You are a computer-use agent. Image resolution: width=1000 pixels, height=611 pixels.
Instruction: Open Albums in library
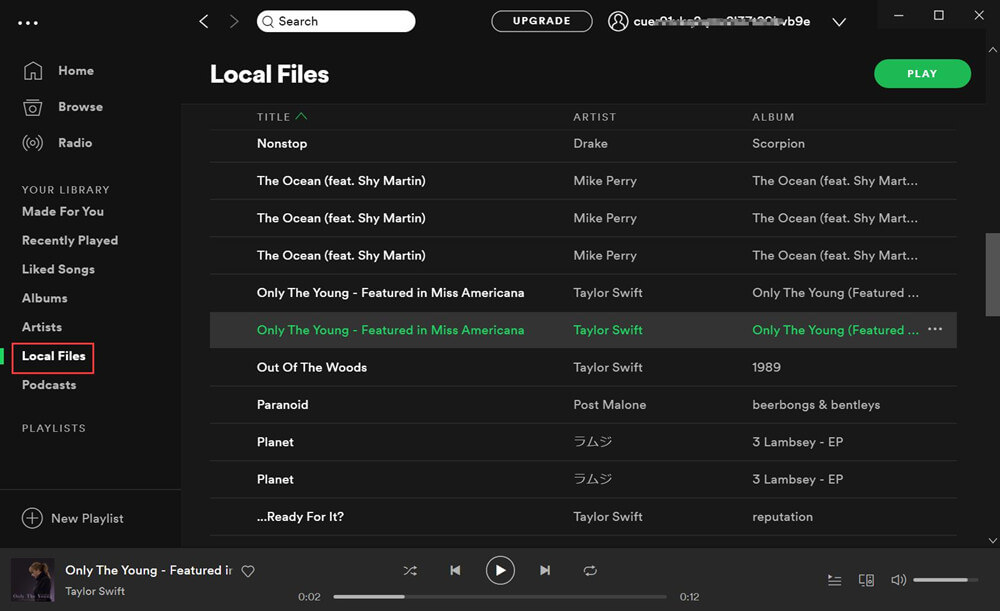point(45,298)
